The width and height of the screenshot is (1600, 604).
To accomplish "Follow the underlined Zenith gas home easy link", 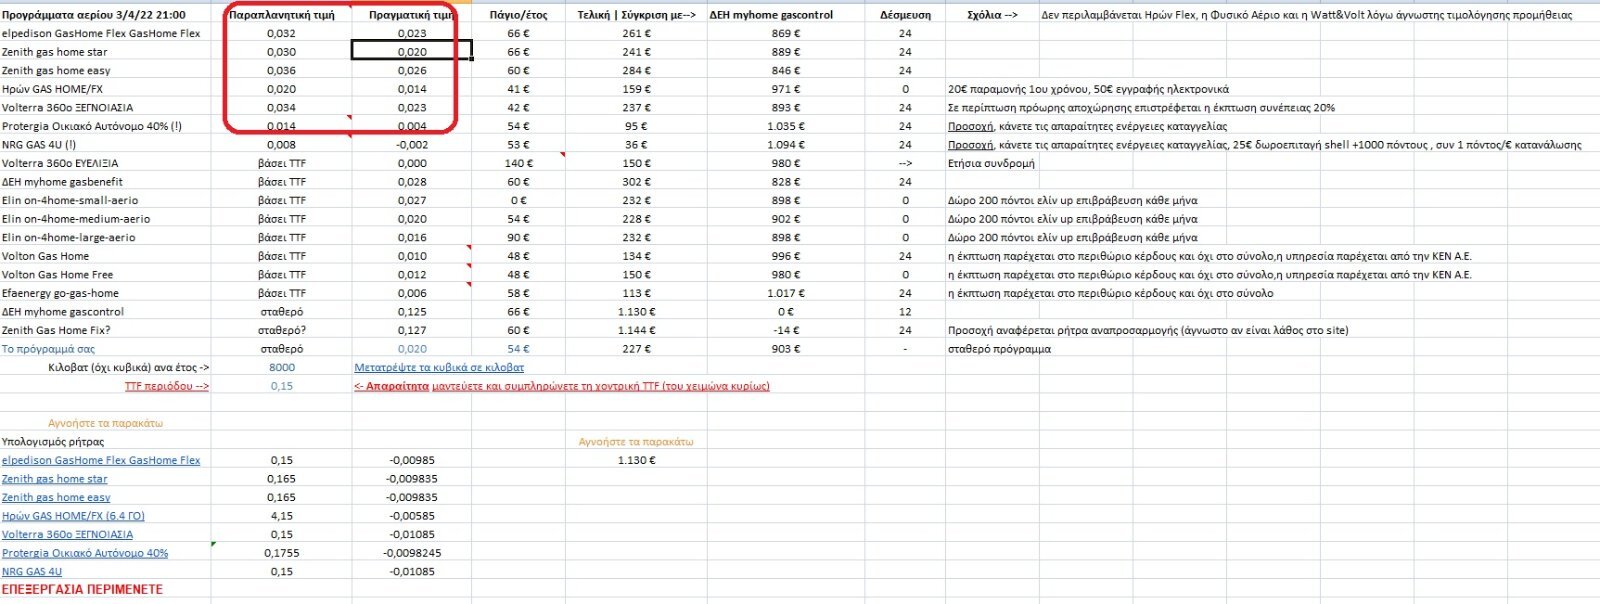I will [x=56, y=497].
